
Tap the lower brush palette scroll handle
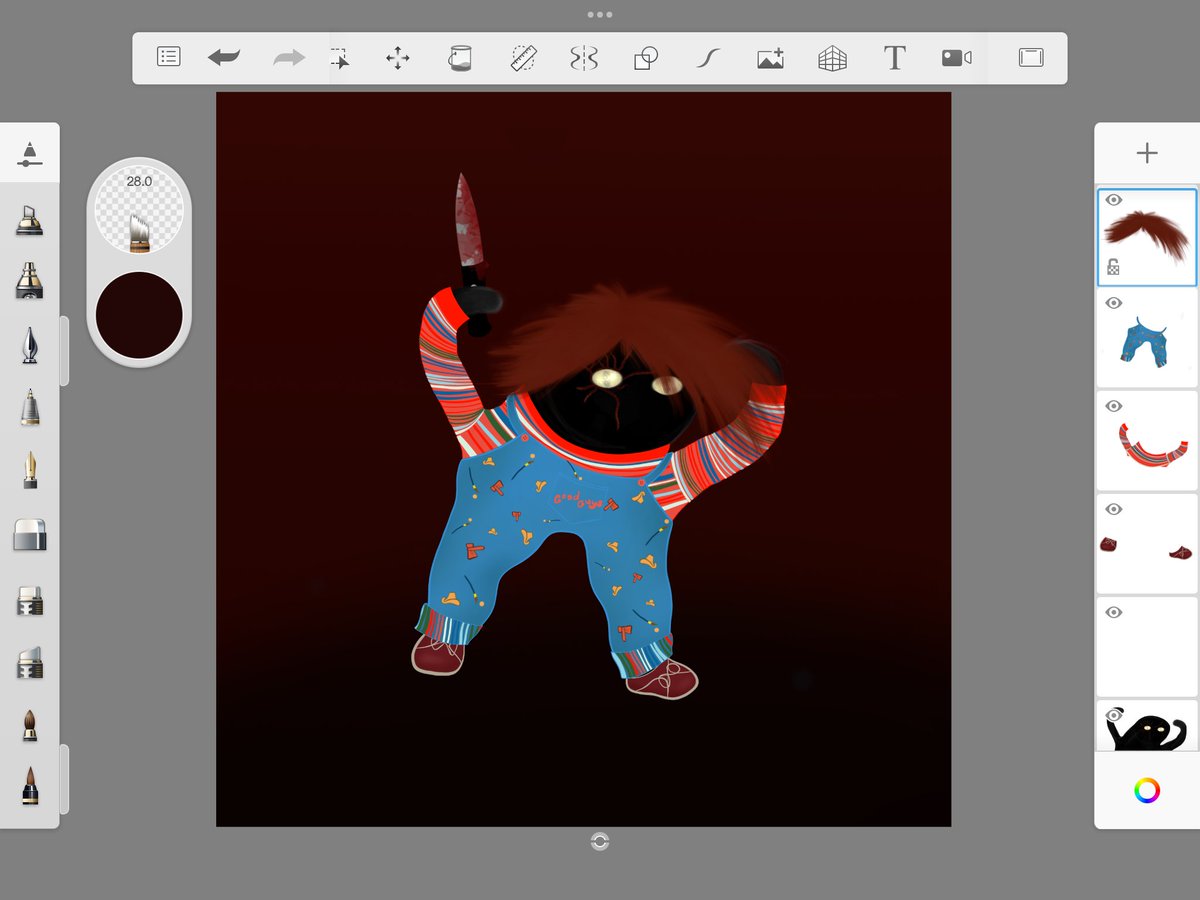pyautogui.click(x=64, y=779)
